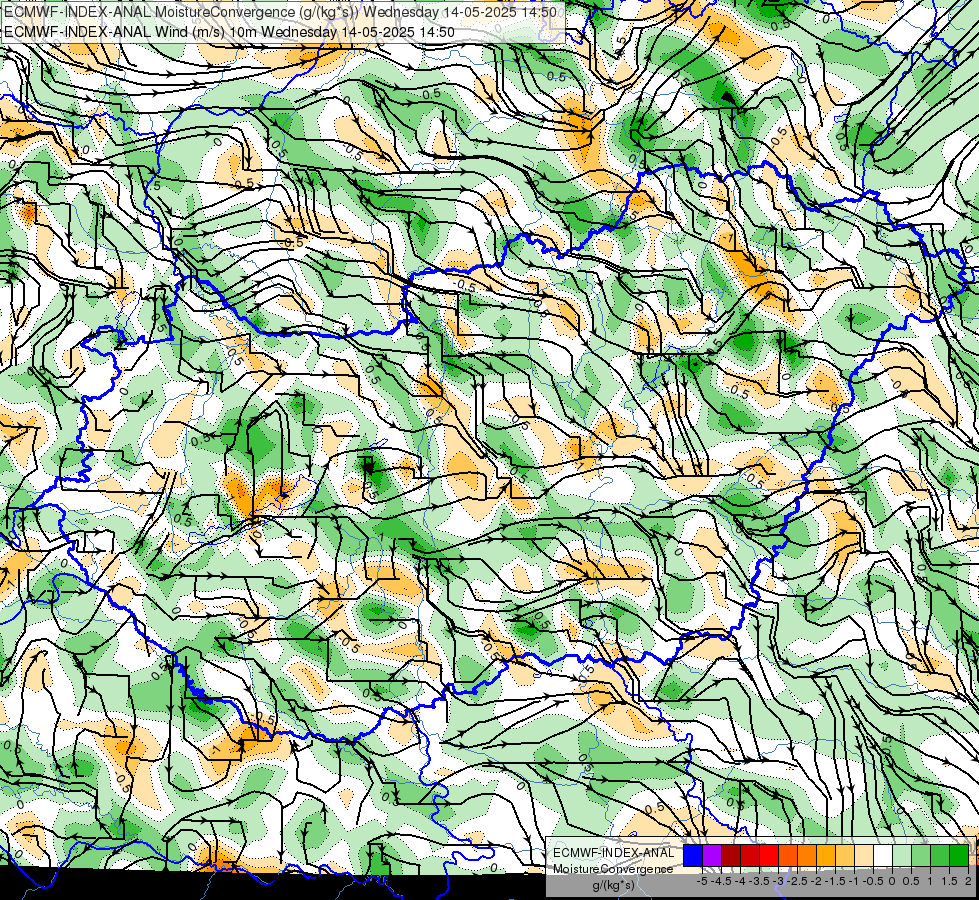
Task: Click the ECMWF-INDEX-ANAL label in the legend box
Action: pyautogui.click(x=614, y=853)
